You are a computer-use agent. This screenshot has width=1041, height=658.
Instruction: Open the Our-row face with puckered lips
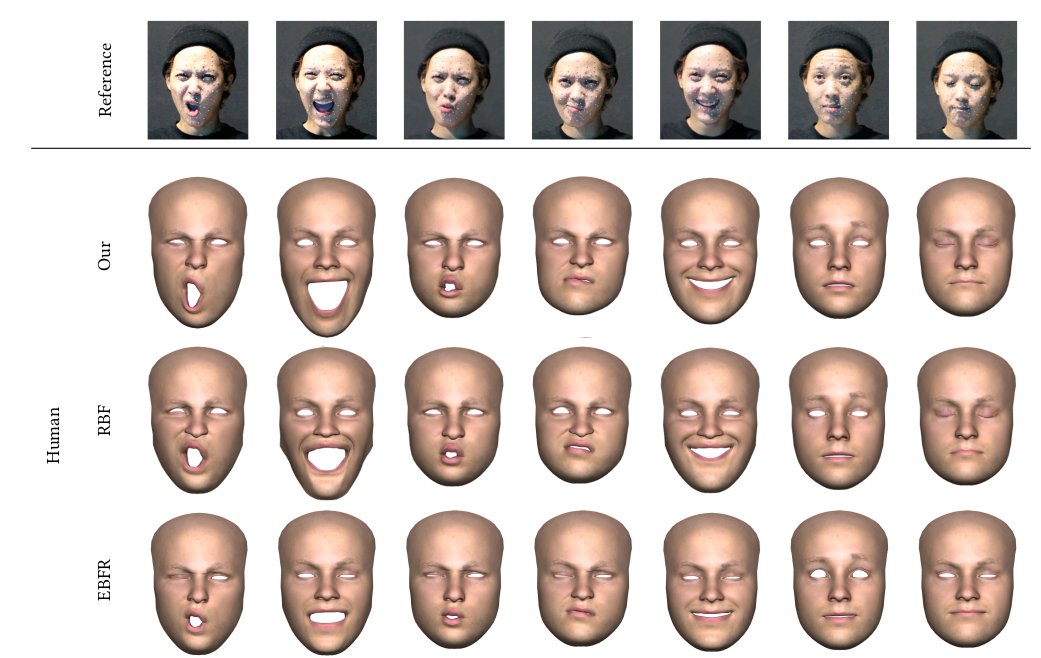click(454, 248)
